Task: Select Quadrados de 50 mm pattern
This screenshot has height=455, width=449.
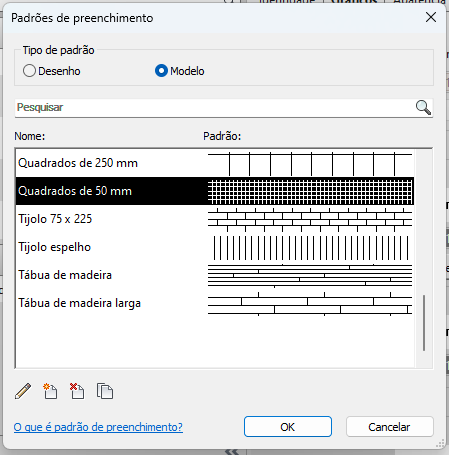Action: tap(215, 191)
